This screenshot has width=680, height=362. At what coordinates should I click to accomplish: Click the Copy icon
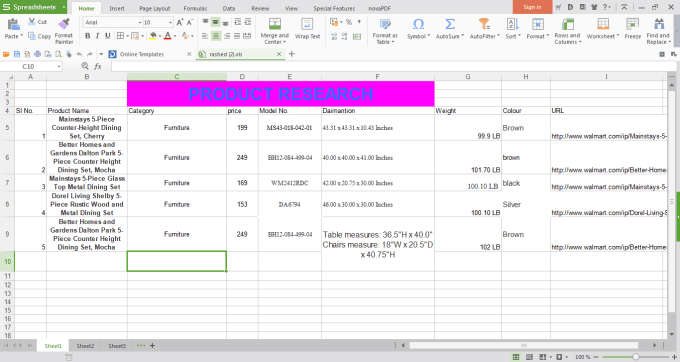pyautogui.click(x=32, y=36)
